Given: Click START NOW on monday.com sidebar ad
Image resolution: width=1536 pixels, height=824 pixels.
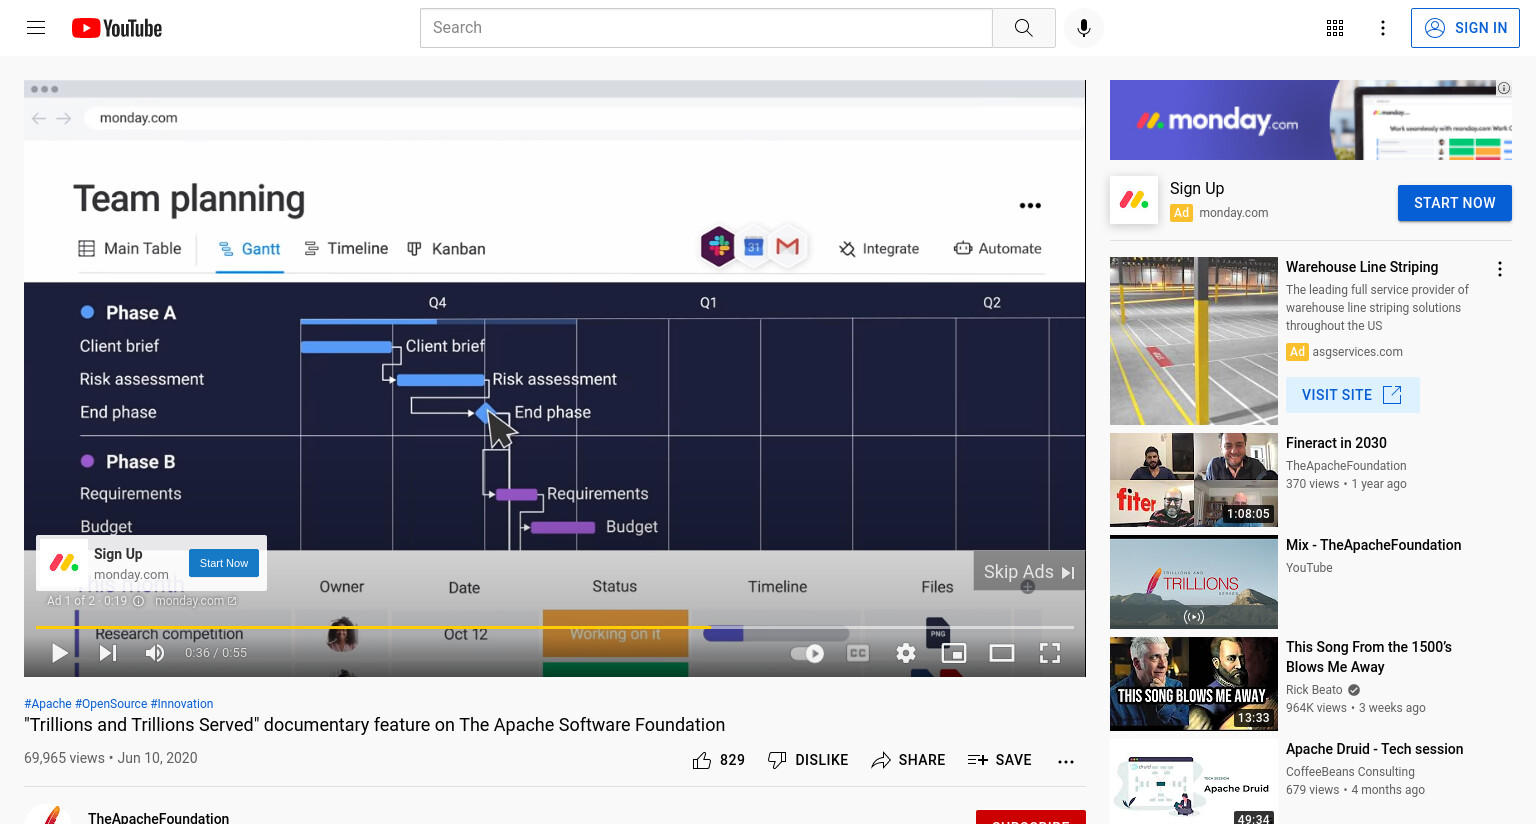Looking at the screenshot, I should [x=1454, y=203].
